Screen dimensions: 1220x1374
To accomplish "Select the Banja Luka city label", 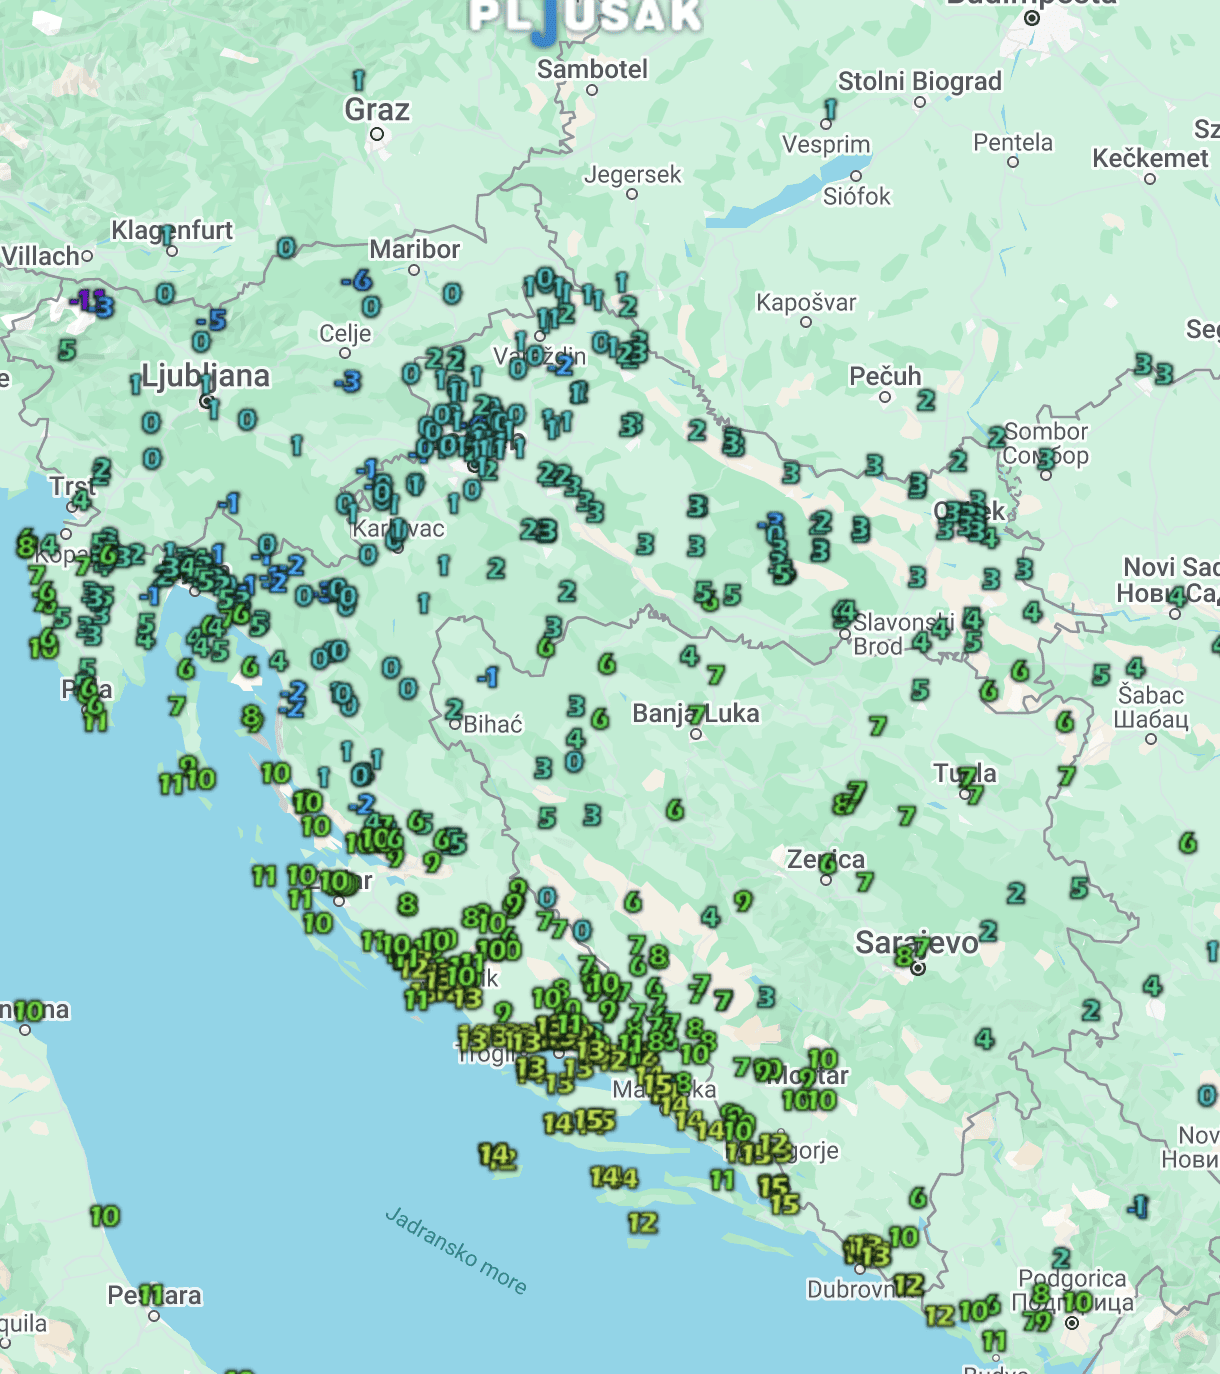I will click(696, 713).
